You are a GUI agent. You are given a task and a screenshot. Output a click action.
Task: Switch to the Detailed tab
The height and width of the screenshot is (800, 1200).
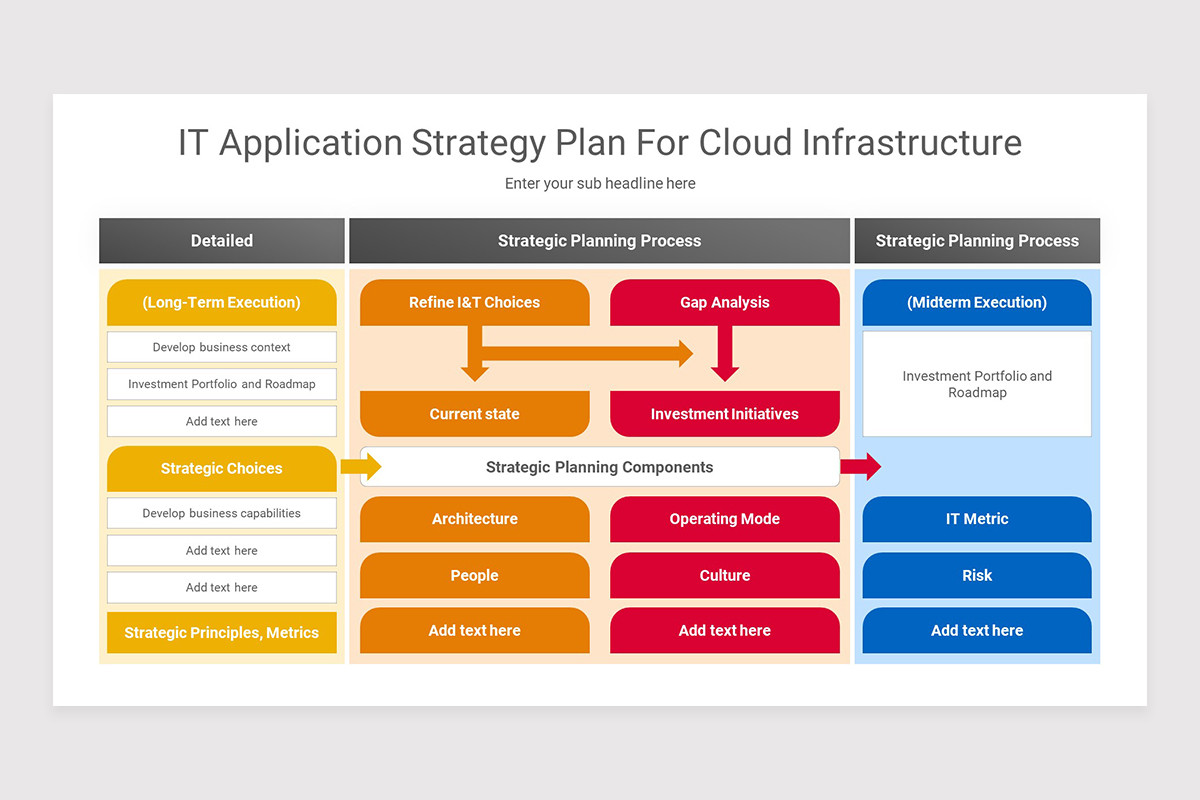click(x=221, y=240)
